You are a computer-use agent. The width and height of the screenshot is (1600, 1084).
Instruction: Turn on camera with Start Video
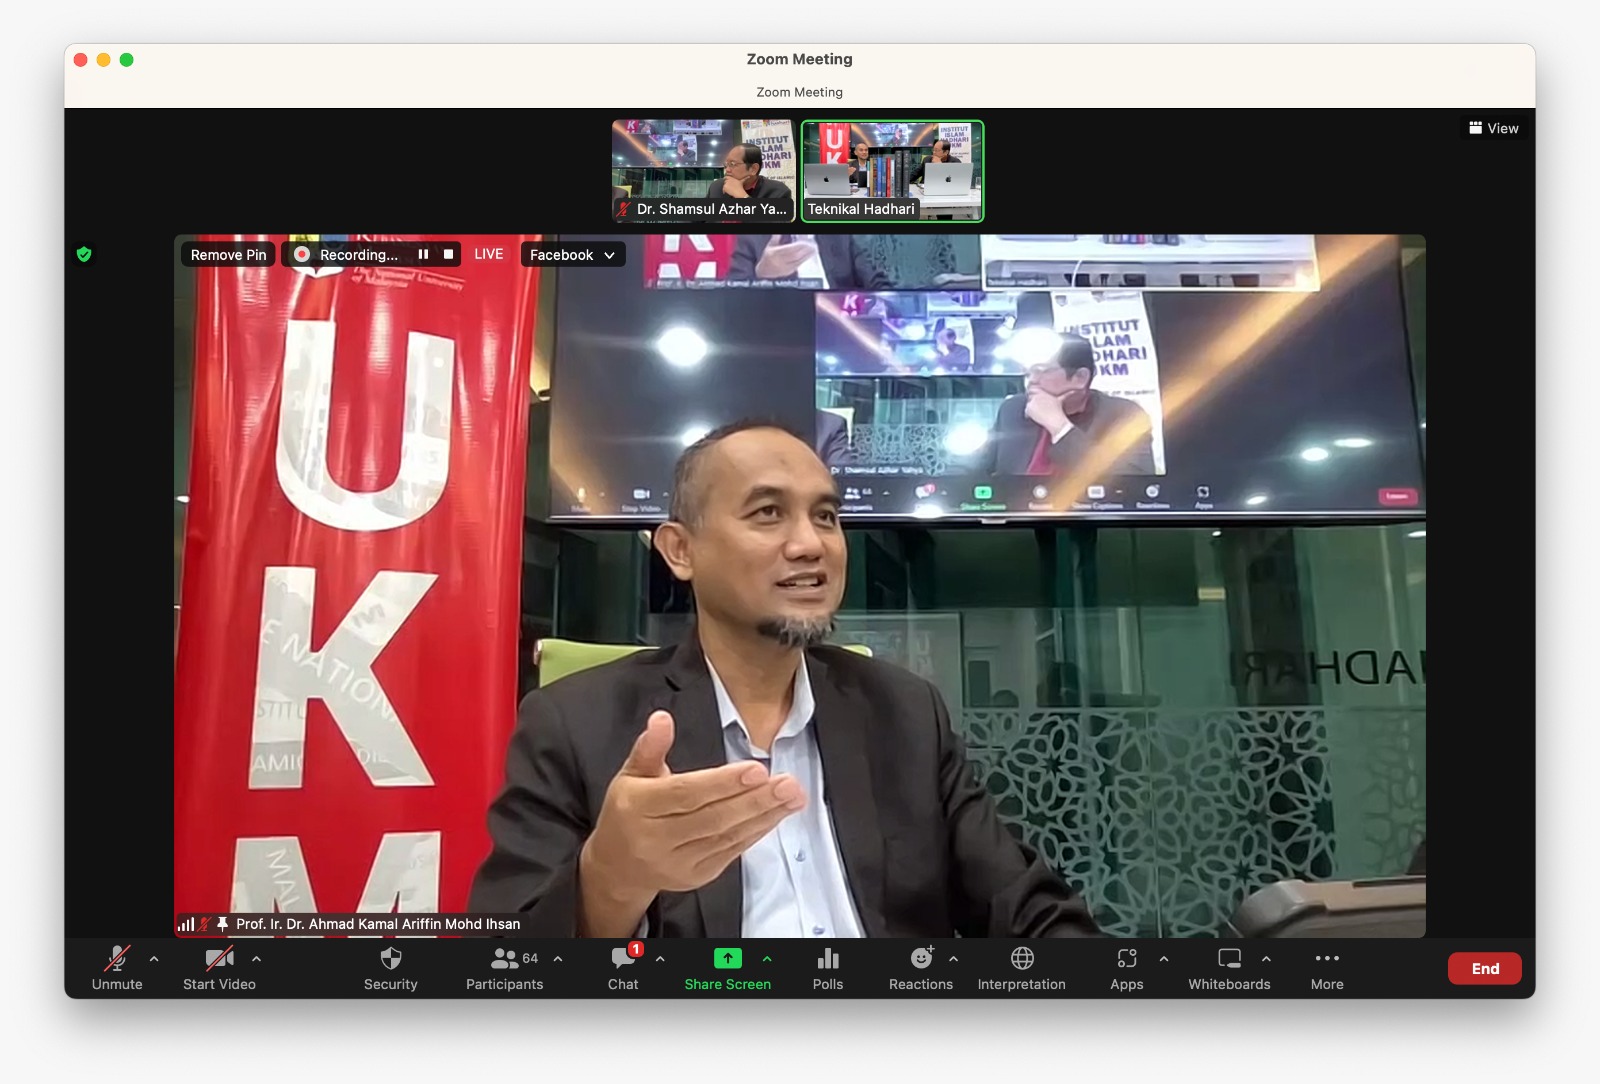(219, 968)
